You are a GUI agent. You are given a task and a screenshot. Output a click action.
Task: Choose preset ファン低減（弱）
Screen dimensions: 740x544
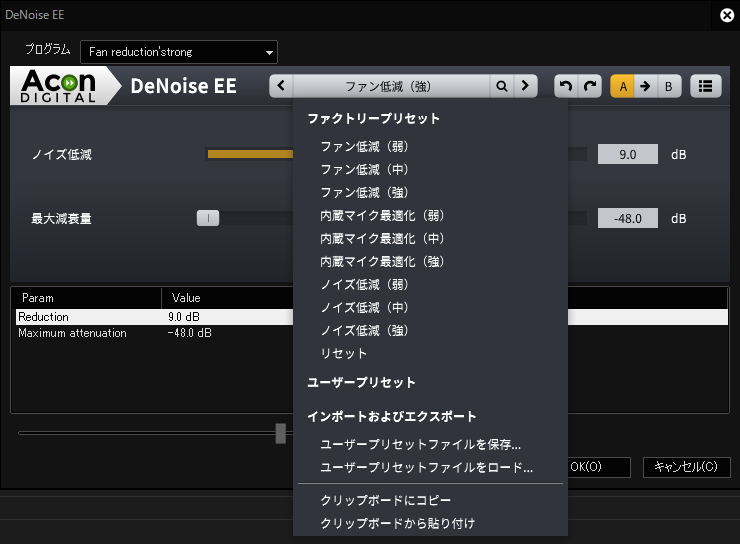click(x=364, y=147)
